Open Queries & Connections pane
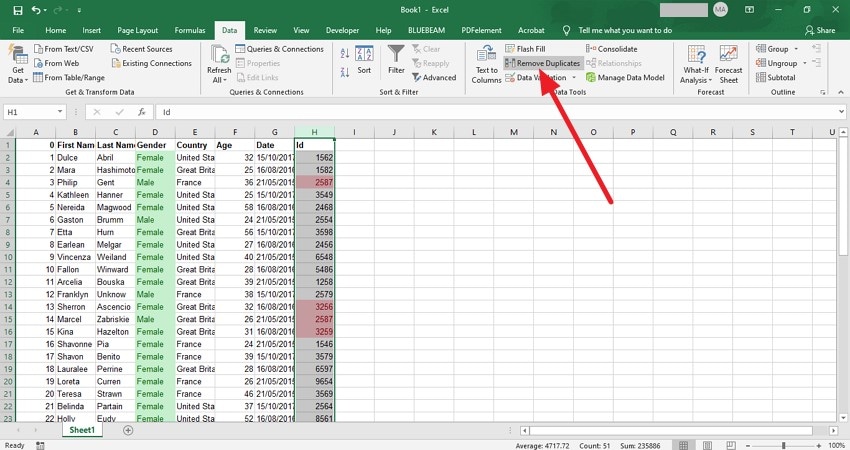850x450 pixels. 279,49
